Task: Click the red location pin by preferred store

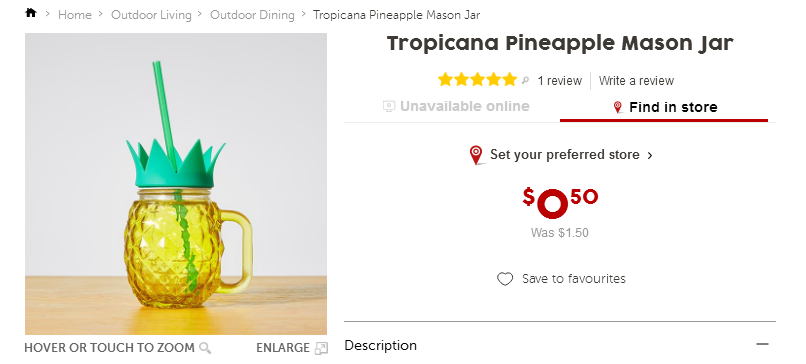Action: point(476,155)
